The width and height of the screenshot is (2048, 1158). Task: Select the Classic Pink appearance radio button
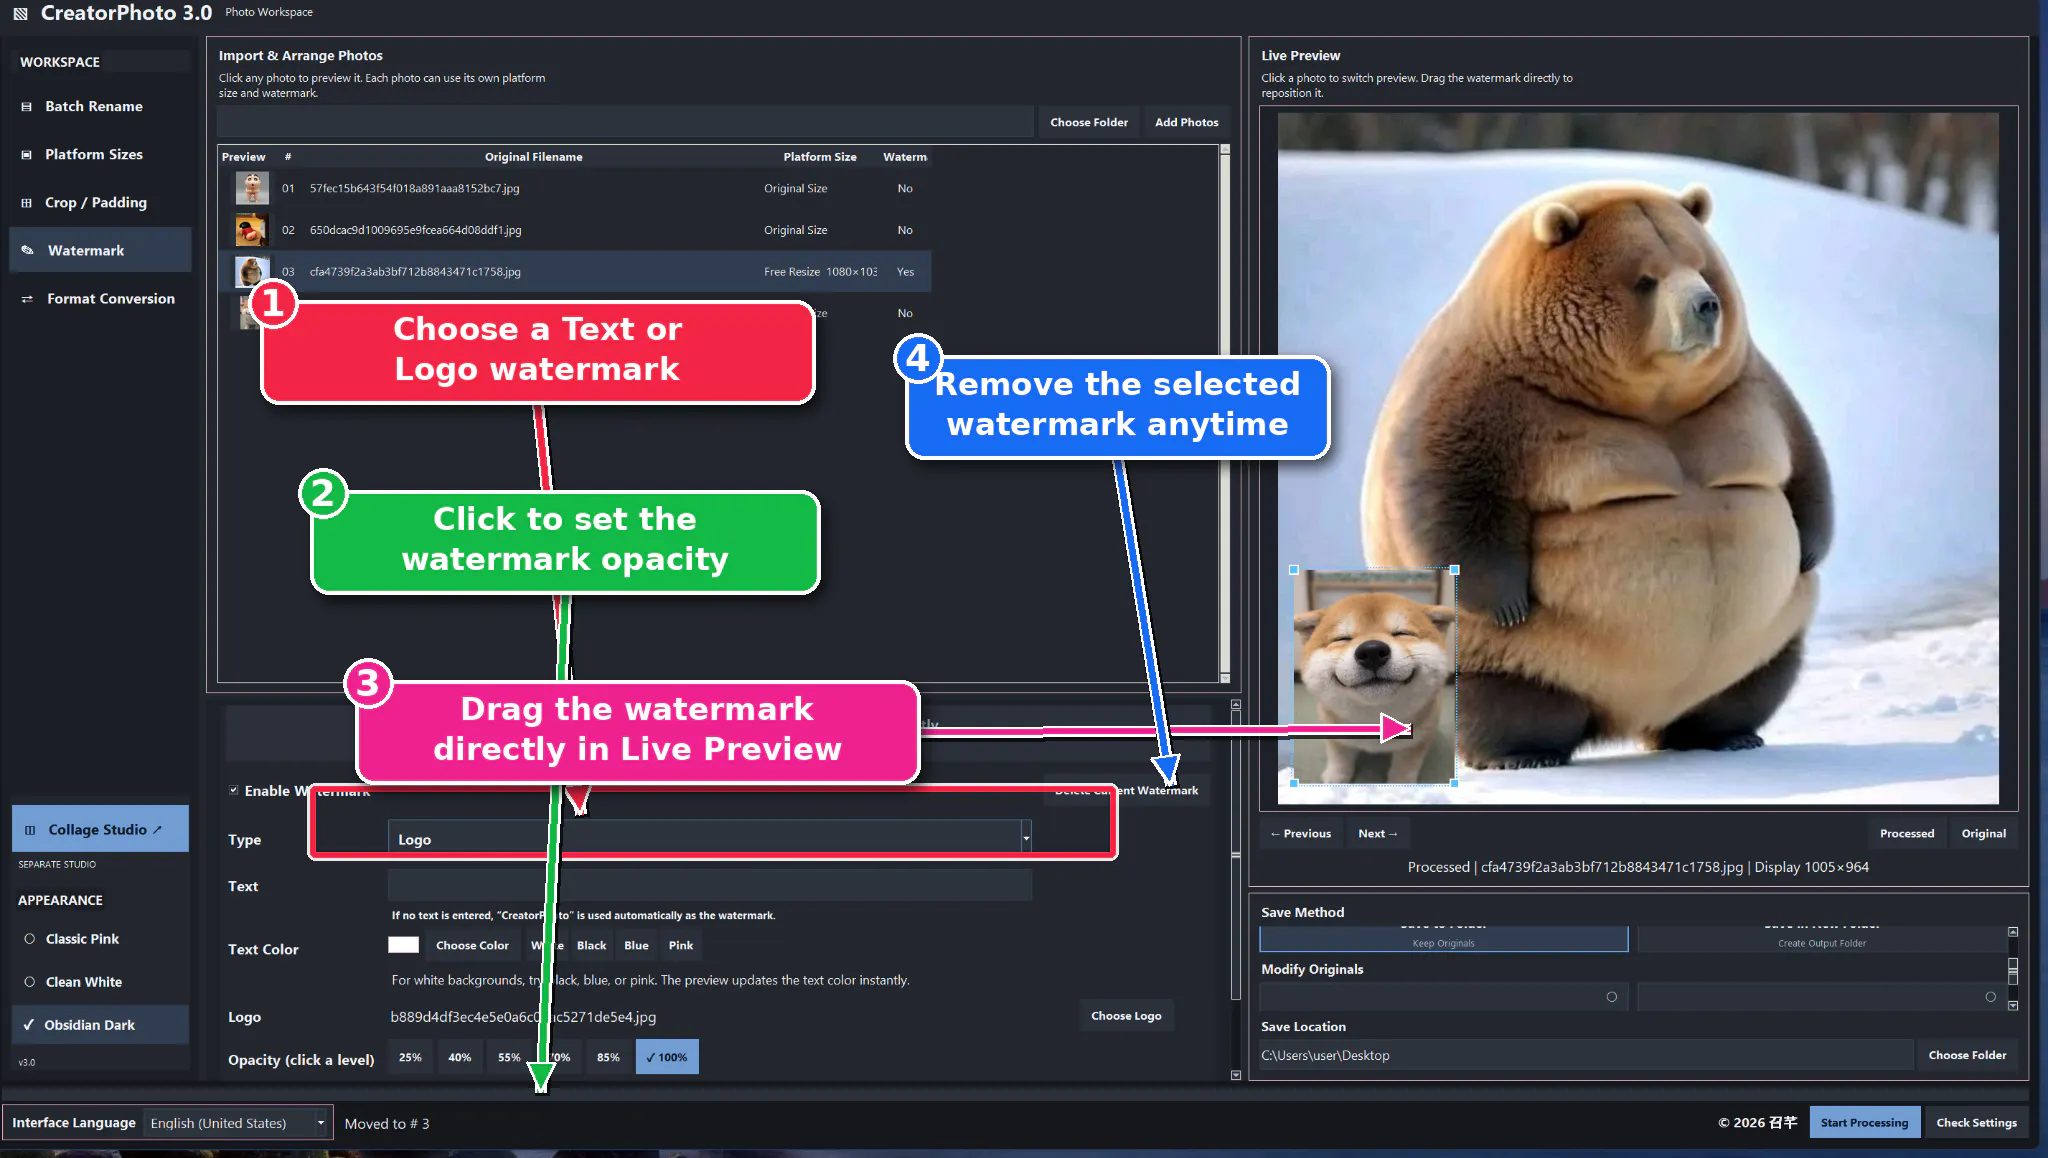click(x=30, y=939)
